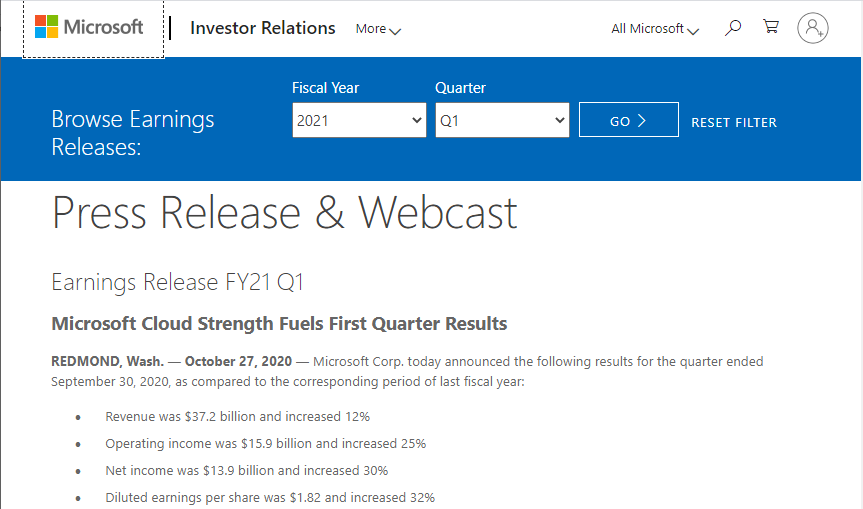The width and height of the screenshot is (863, 509).
Task: Click the Microsoft logo
Action: 90,27
